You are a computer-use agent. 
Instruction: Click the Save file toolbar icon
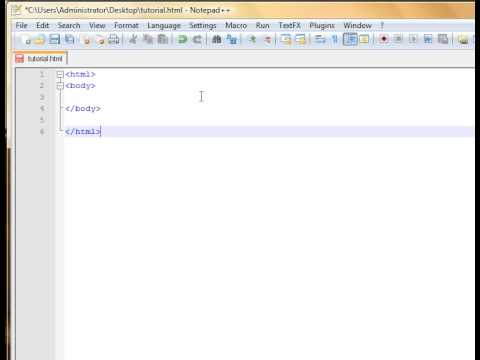coord(54,40)
